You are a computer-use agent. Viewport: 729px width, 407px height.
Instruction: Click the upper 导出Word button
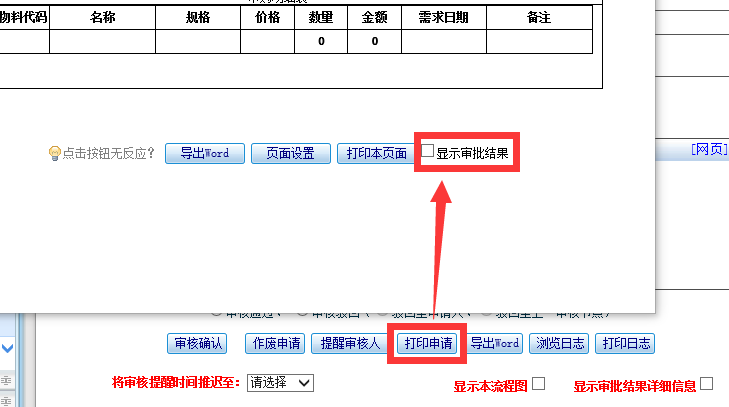click(205, 153)
